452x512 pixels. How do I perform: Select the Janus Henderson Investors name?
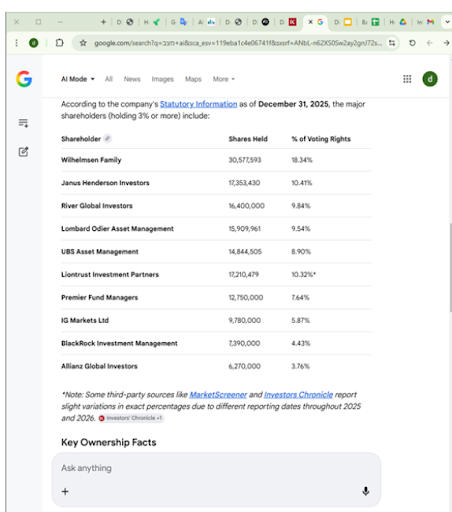(x=105, y=183)
